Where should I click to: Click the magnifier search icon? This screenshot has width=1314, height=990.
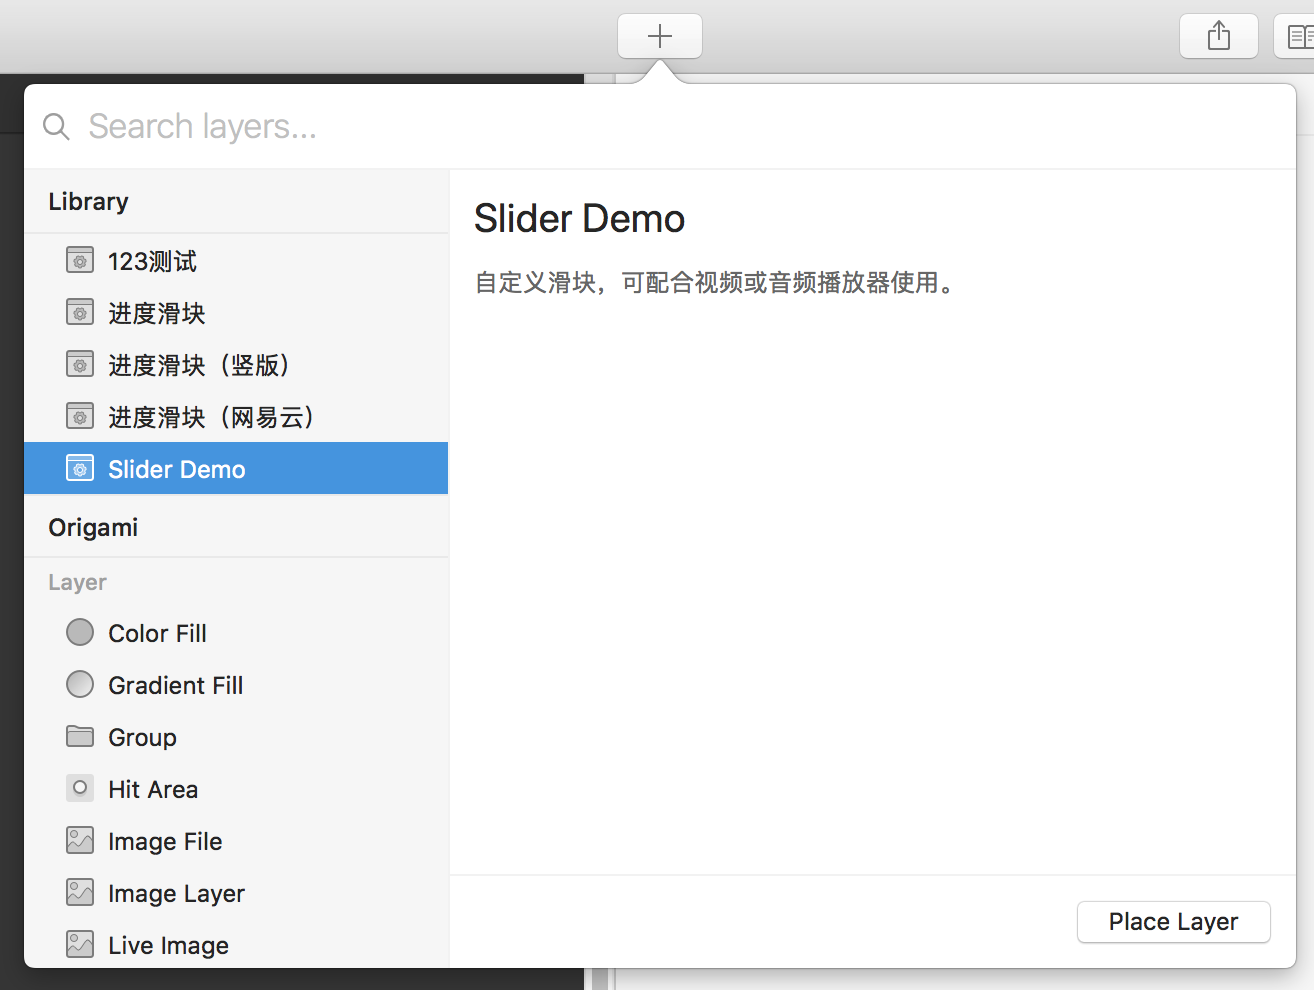coord(56,127)
